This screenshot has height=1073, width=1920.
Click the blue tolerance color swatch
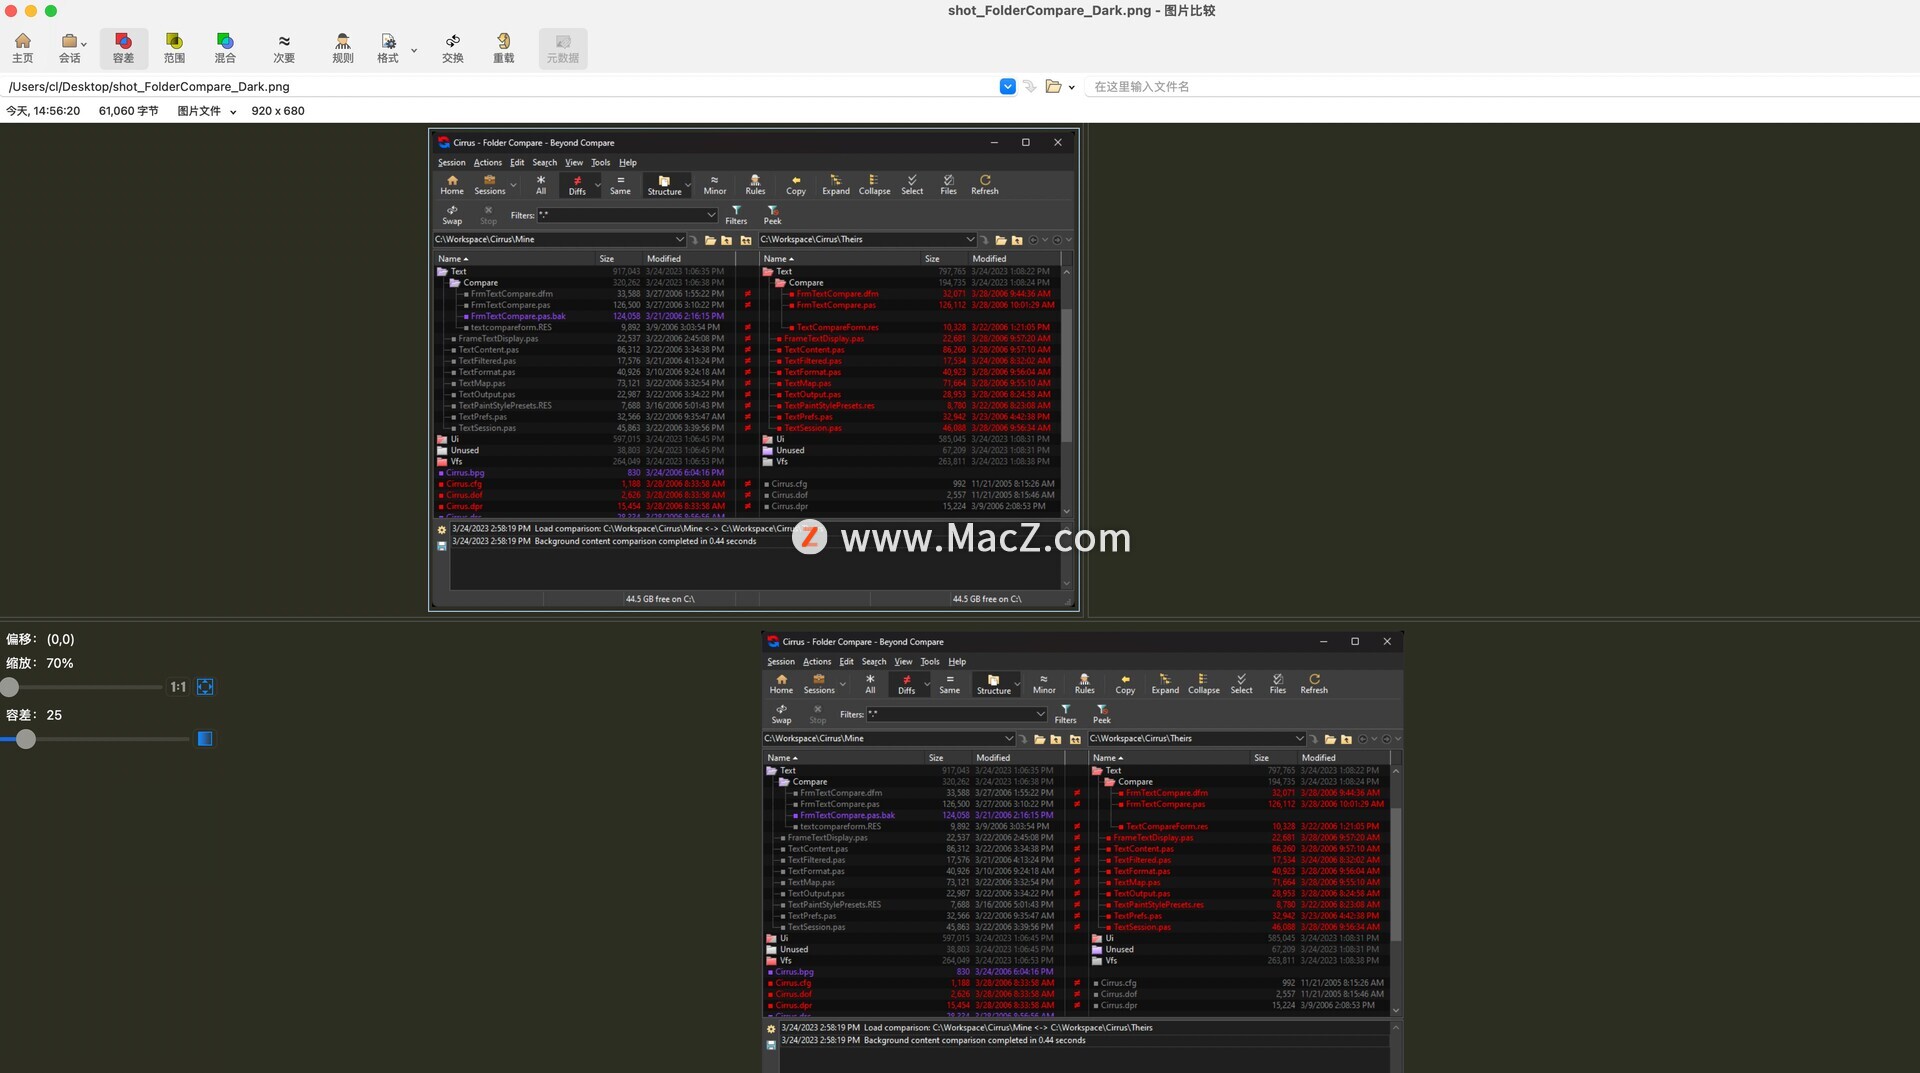(x=205, y=739)
